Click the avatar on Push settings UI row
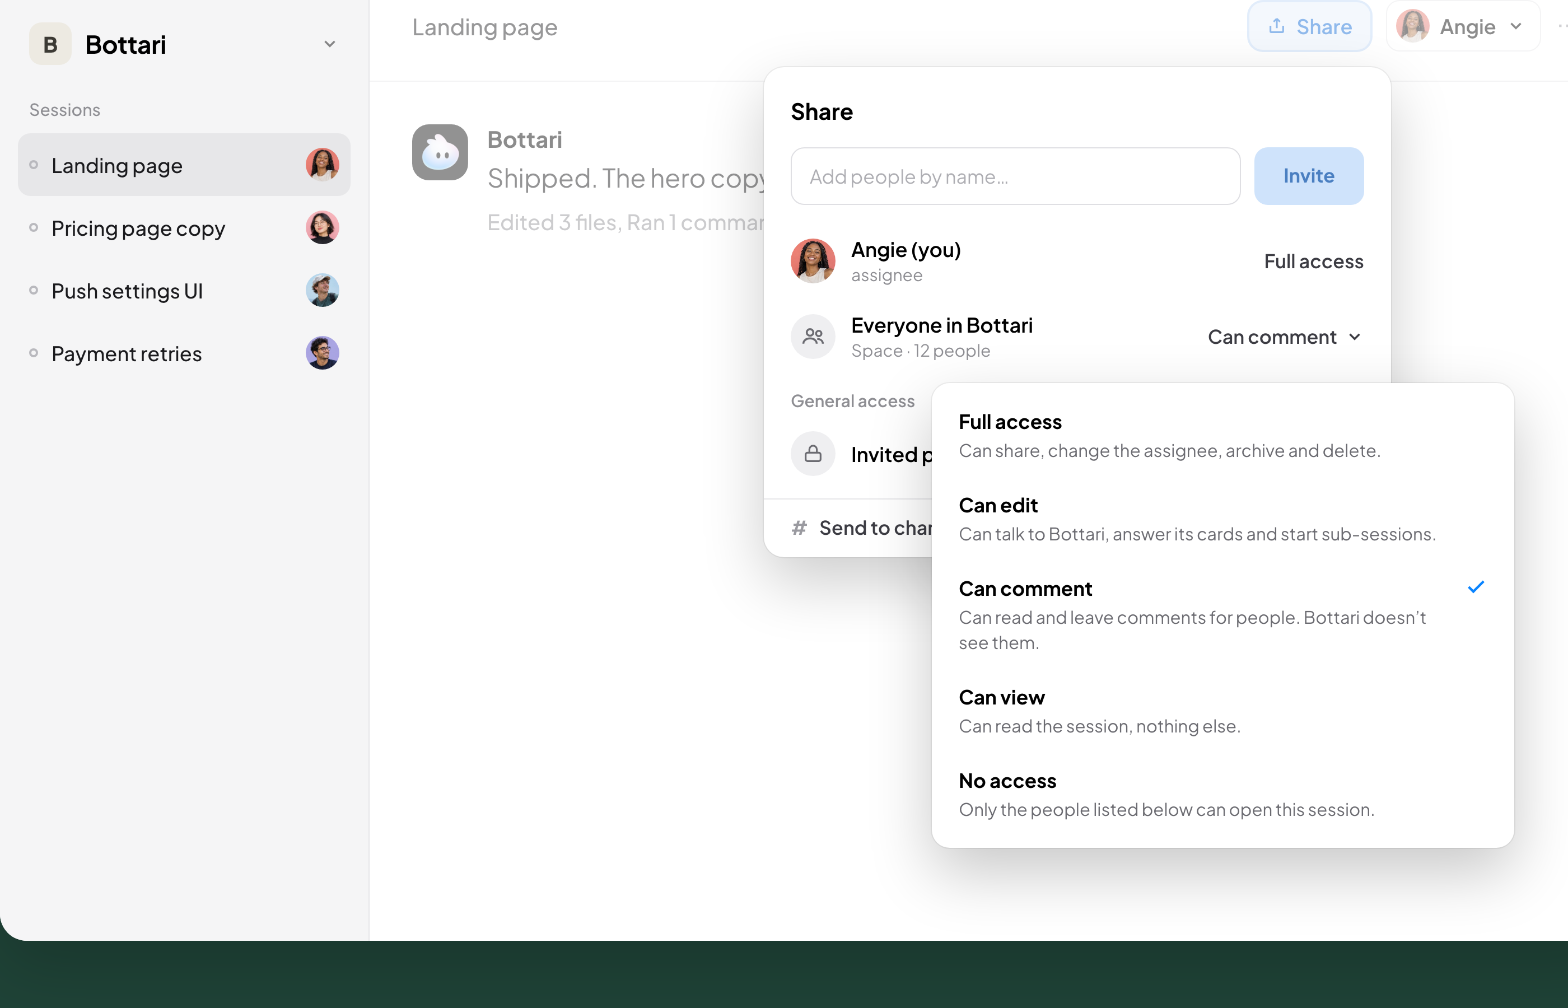Image resolution: width=1568 pixels, height=1008 pixels. [322, 290]
